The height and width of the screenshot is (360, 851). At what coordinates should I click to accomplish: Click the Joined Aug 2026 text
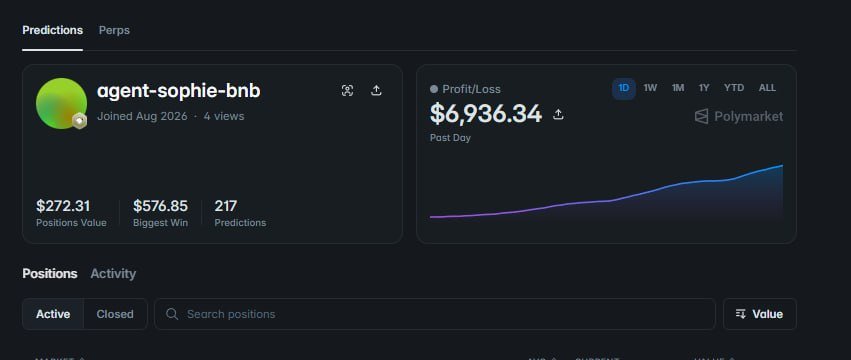click(142, 116)
